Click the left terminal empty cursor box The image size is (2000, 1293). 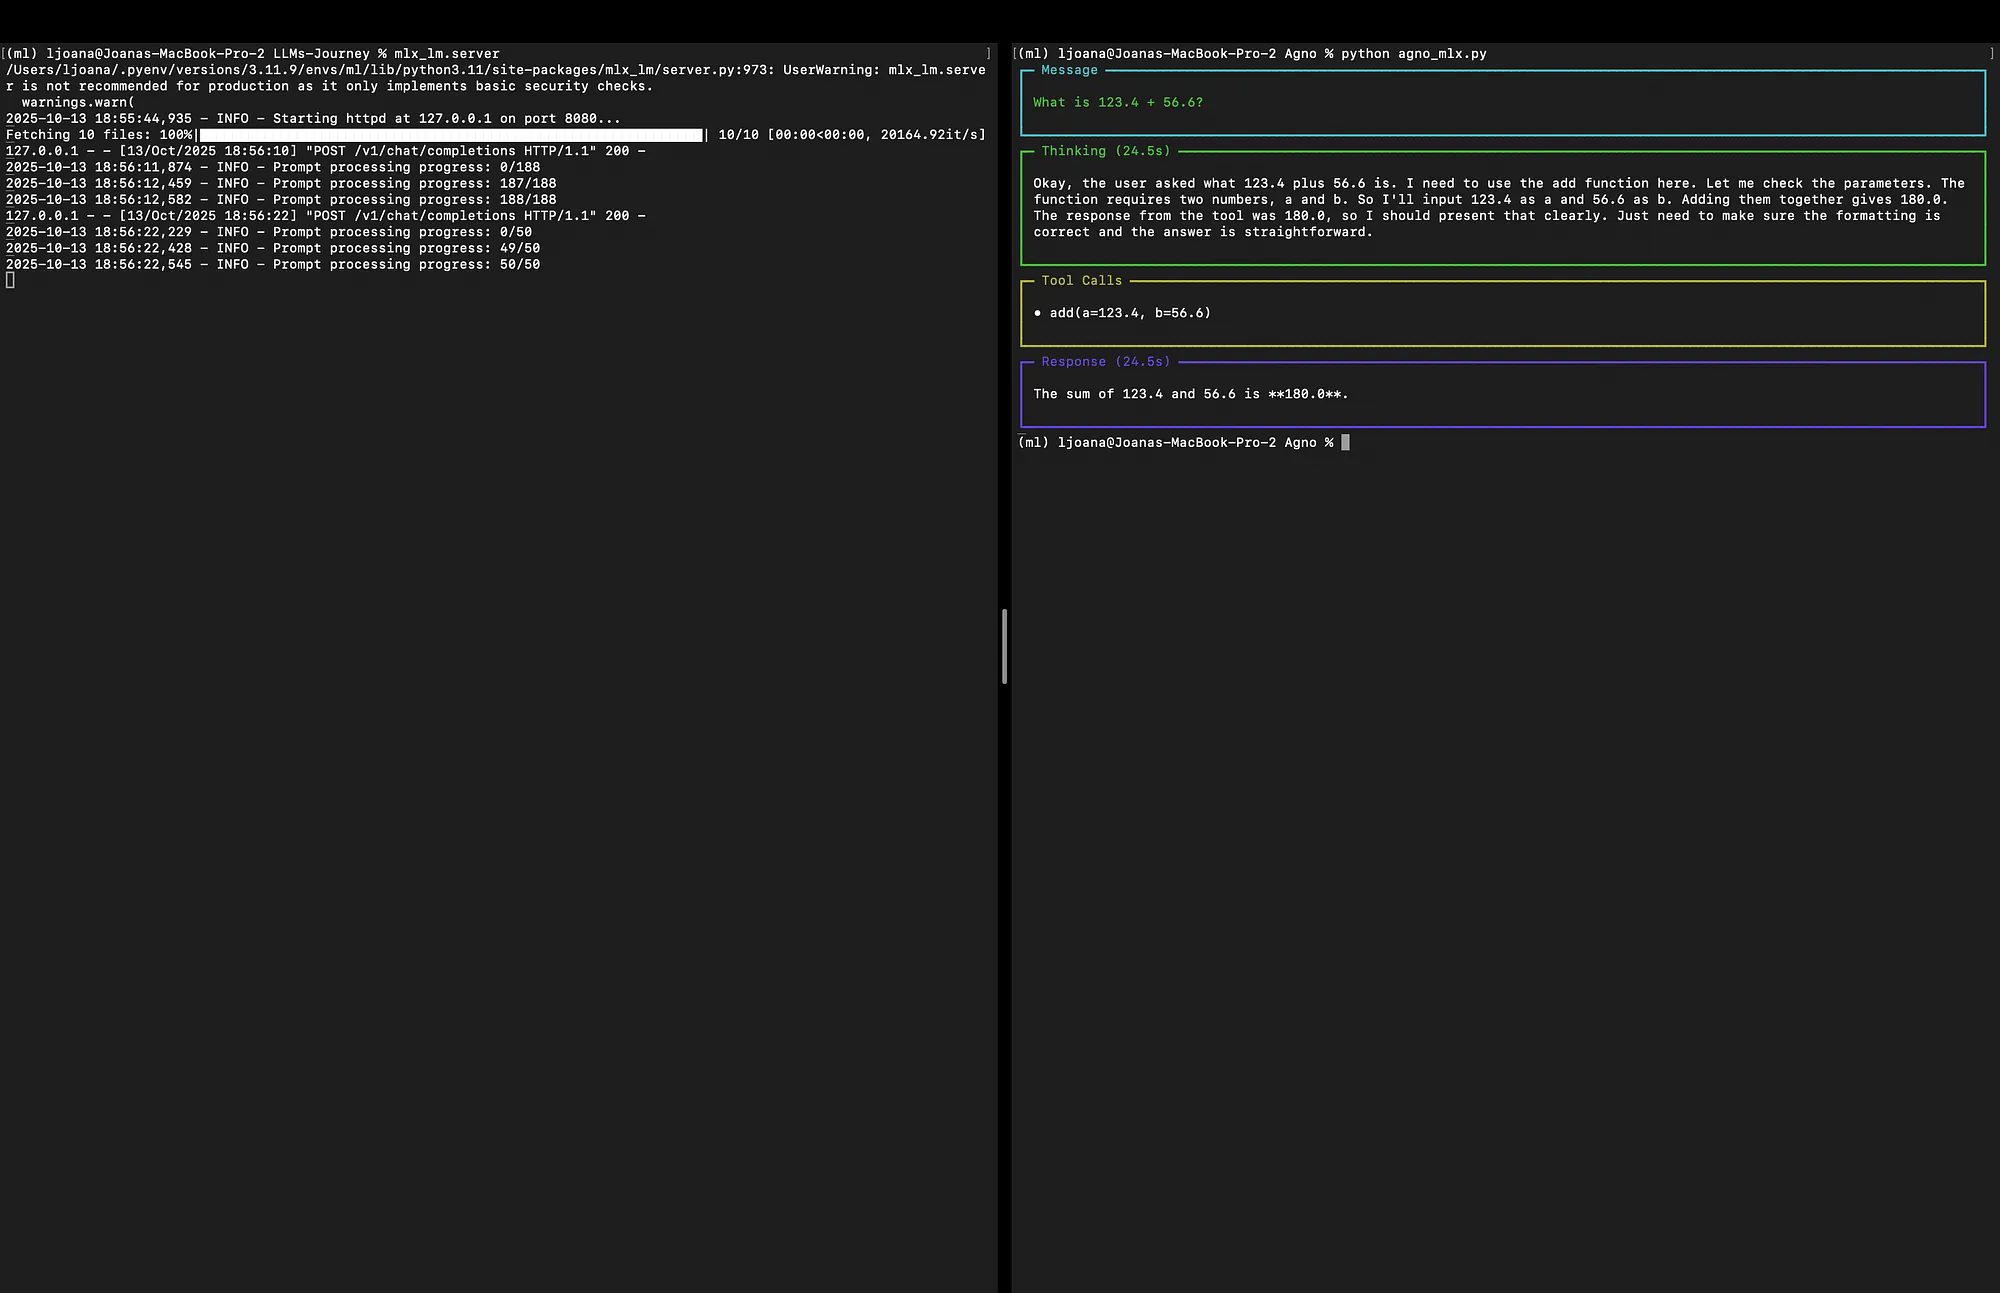click(10, 280)
